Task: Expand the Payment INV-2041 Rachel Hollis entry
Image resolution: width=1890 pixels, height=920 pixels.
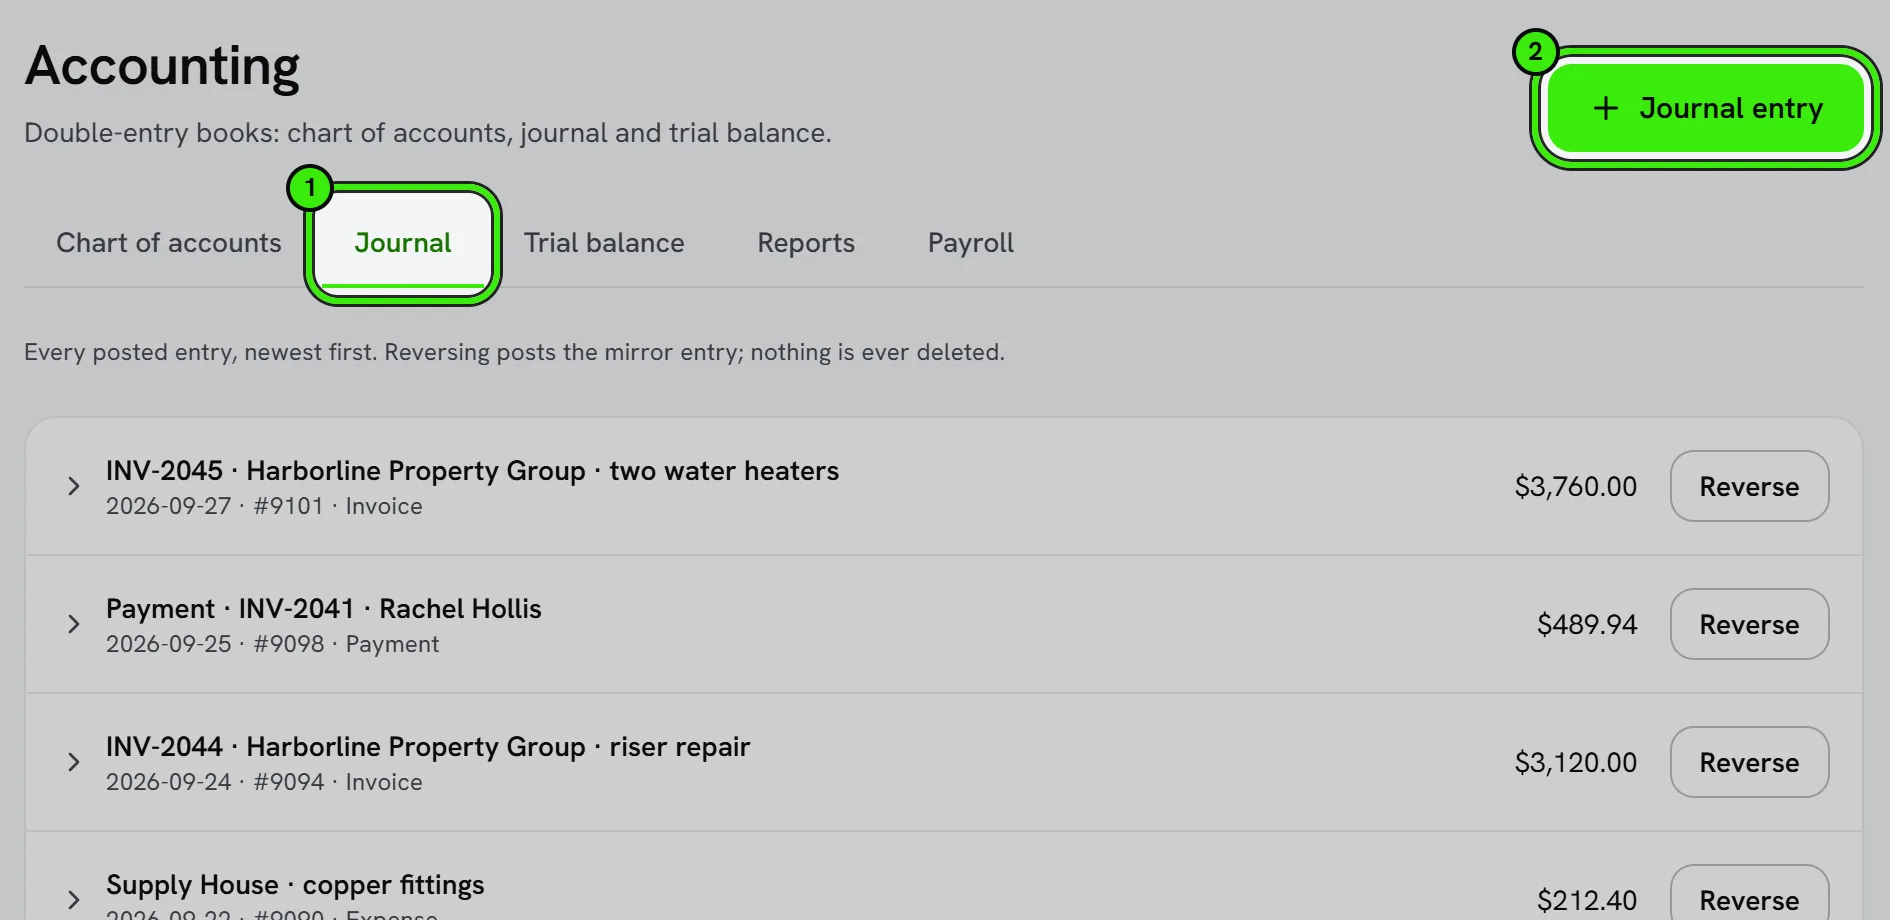Action: coord(73,624)
